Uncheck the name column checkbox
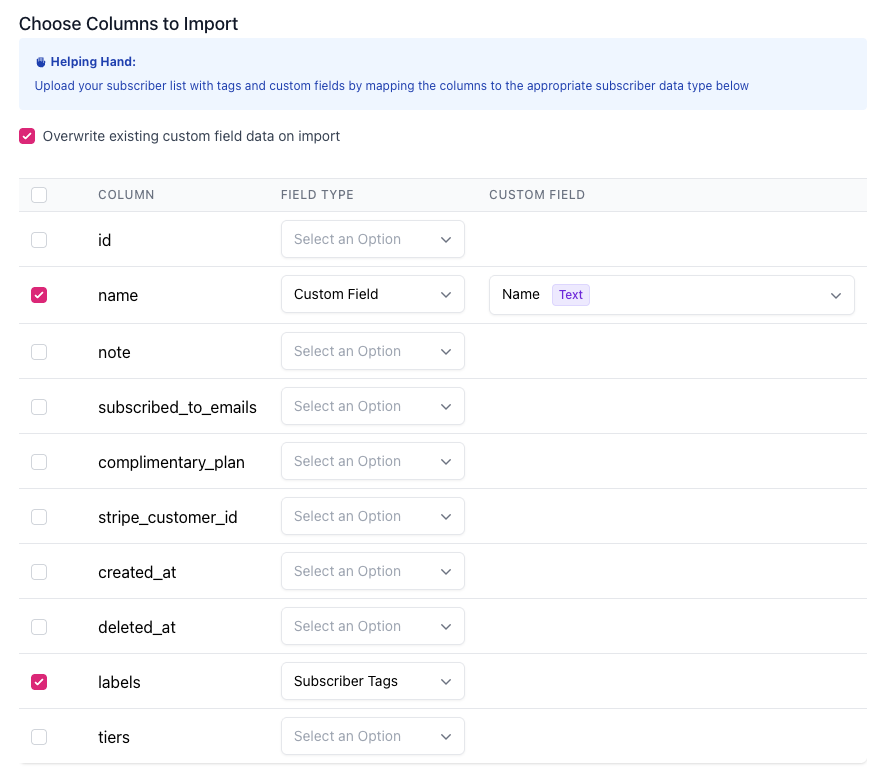Viewport: 885px width, 769px height. (39, 295)
